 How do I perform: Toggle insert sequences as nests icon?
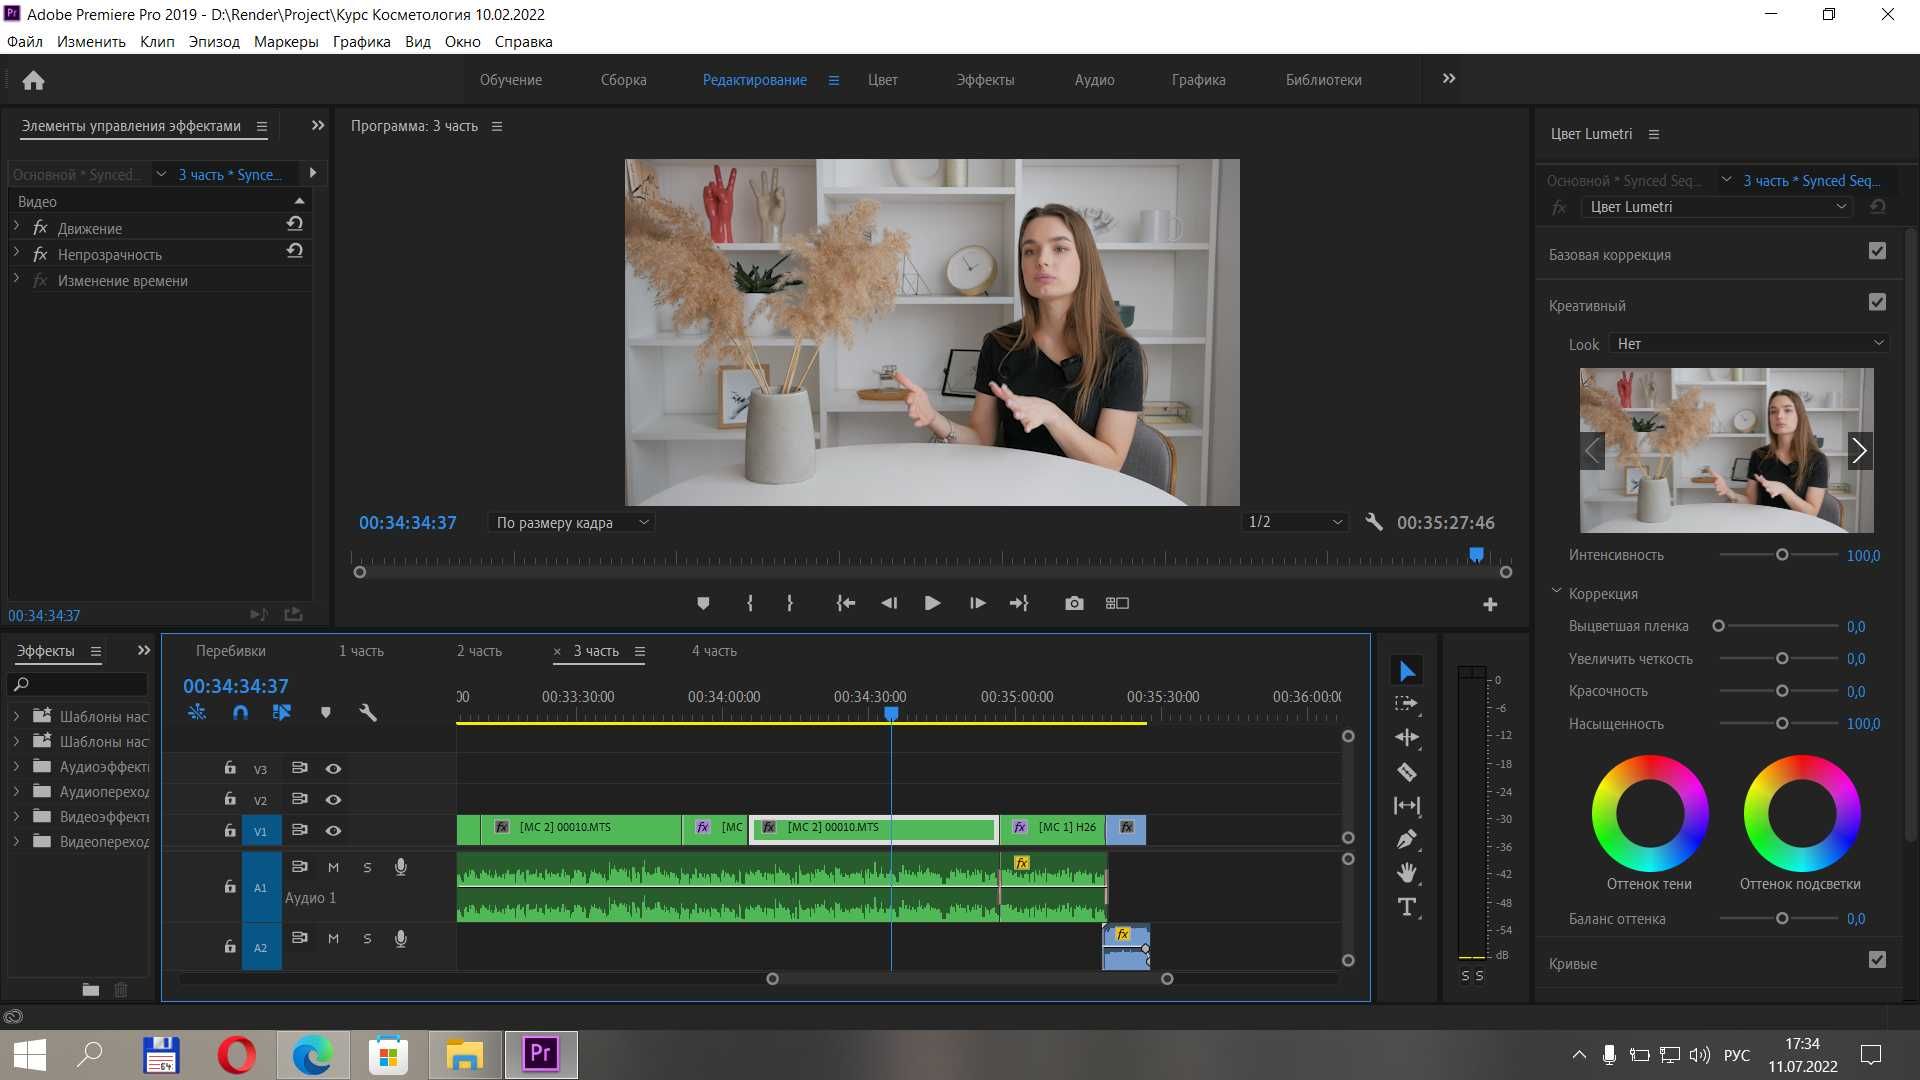point(197,713)
